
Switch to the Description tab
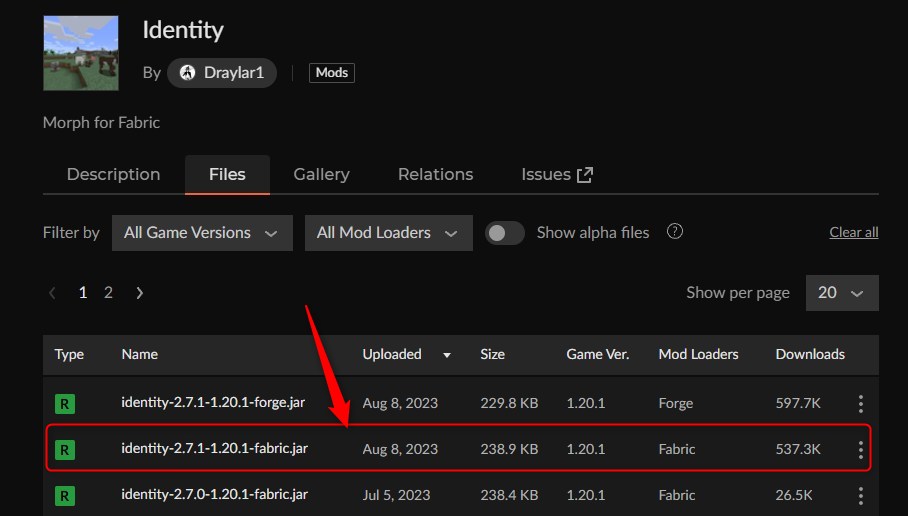[x=113, y=174]
